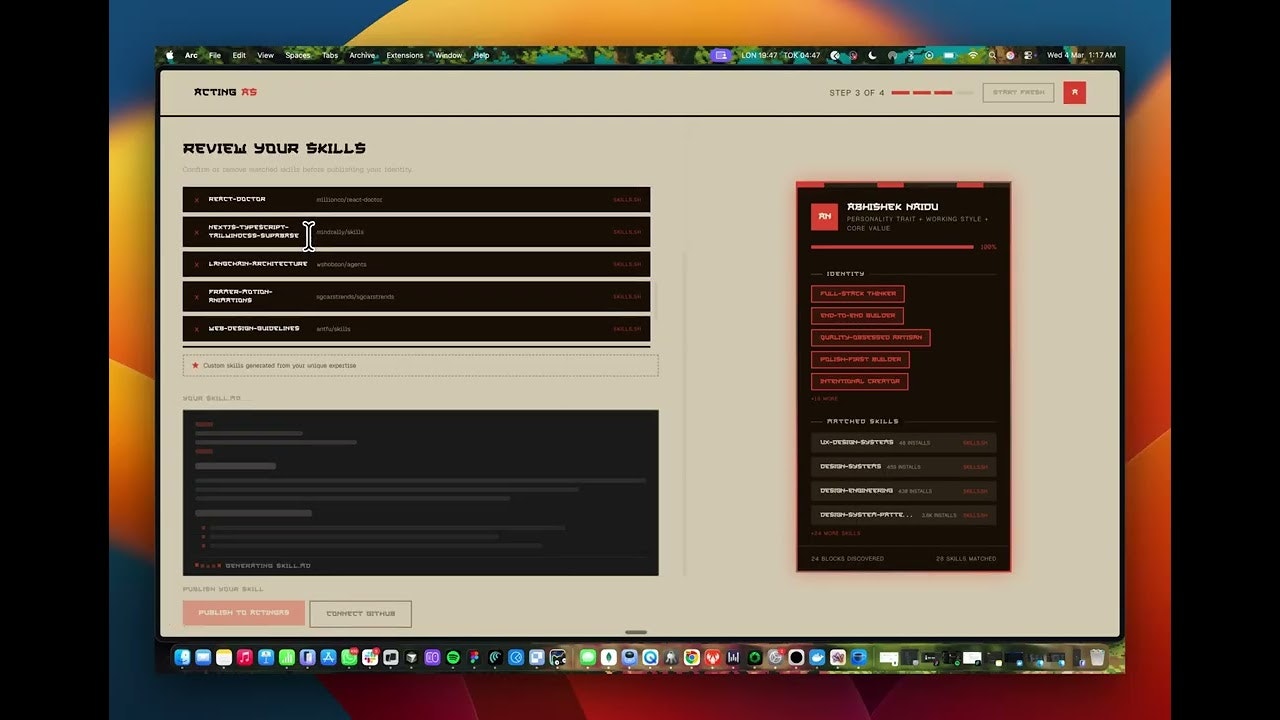This screenshot has height=720, width=1280.
Task: Click CONNECT GITHUB
Action: (x=360, y=613)
